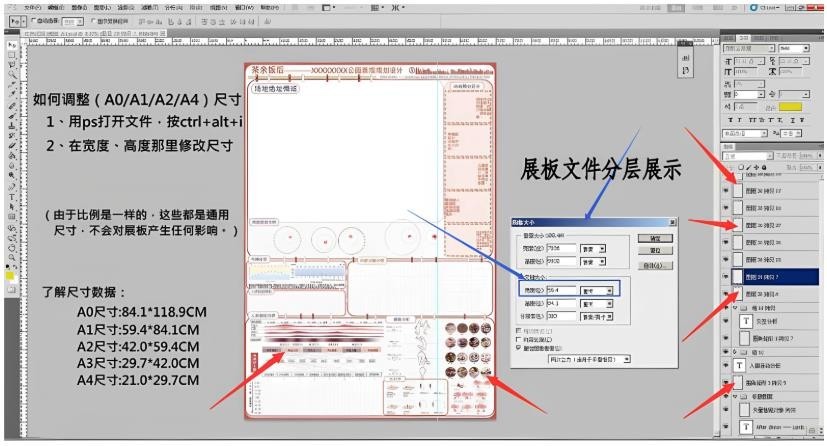Toggle eye icon of 图层 34 拷贝 17

[726, 190]
